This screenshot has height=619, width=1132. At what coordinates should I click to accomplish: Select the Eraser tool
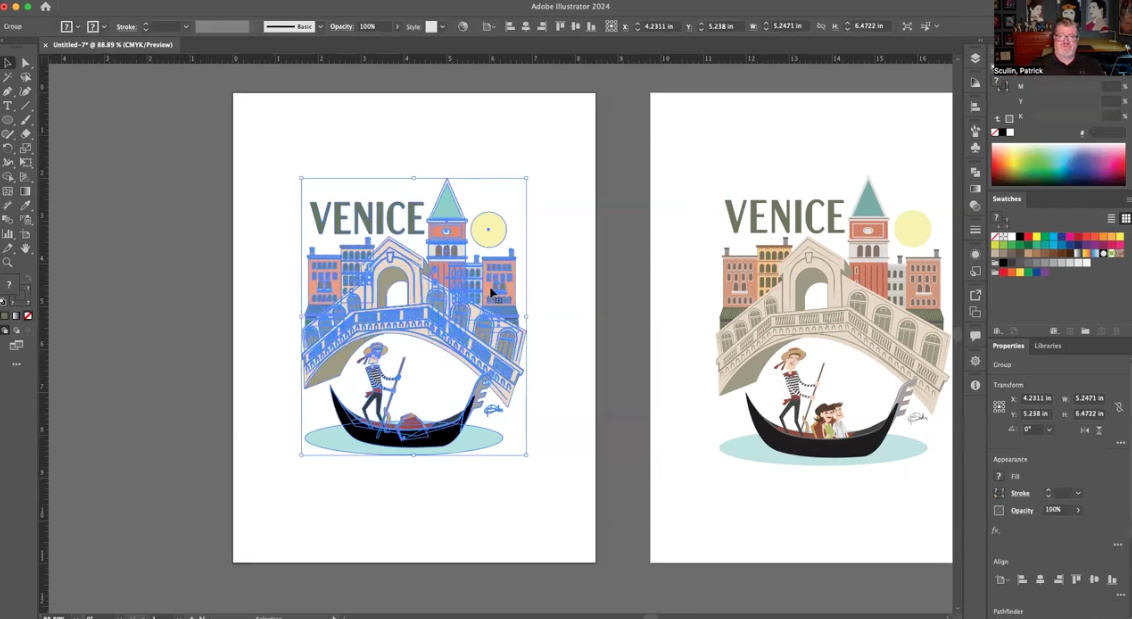(x=26, y=134)
